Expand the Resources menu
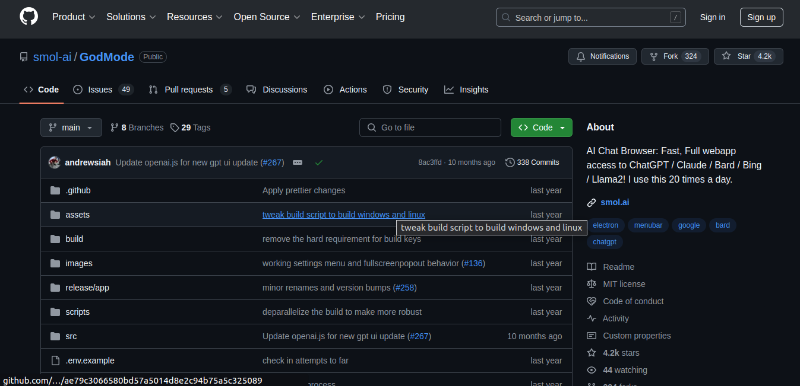 (194, 17)
